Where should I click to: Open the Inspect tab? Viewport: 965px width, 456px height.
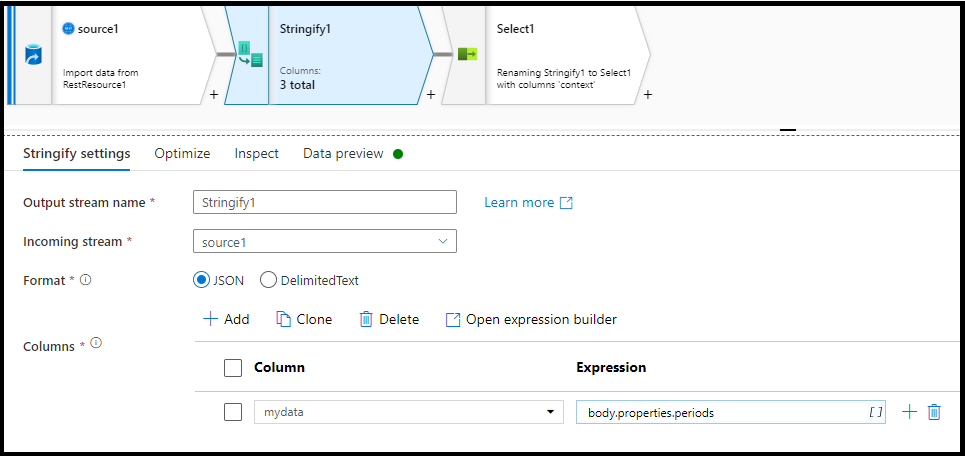(x=257, y=154)
